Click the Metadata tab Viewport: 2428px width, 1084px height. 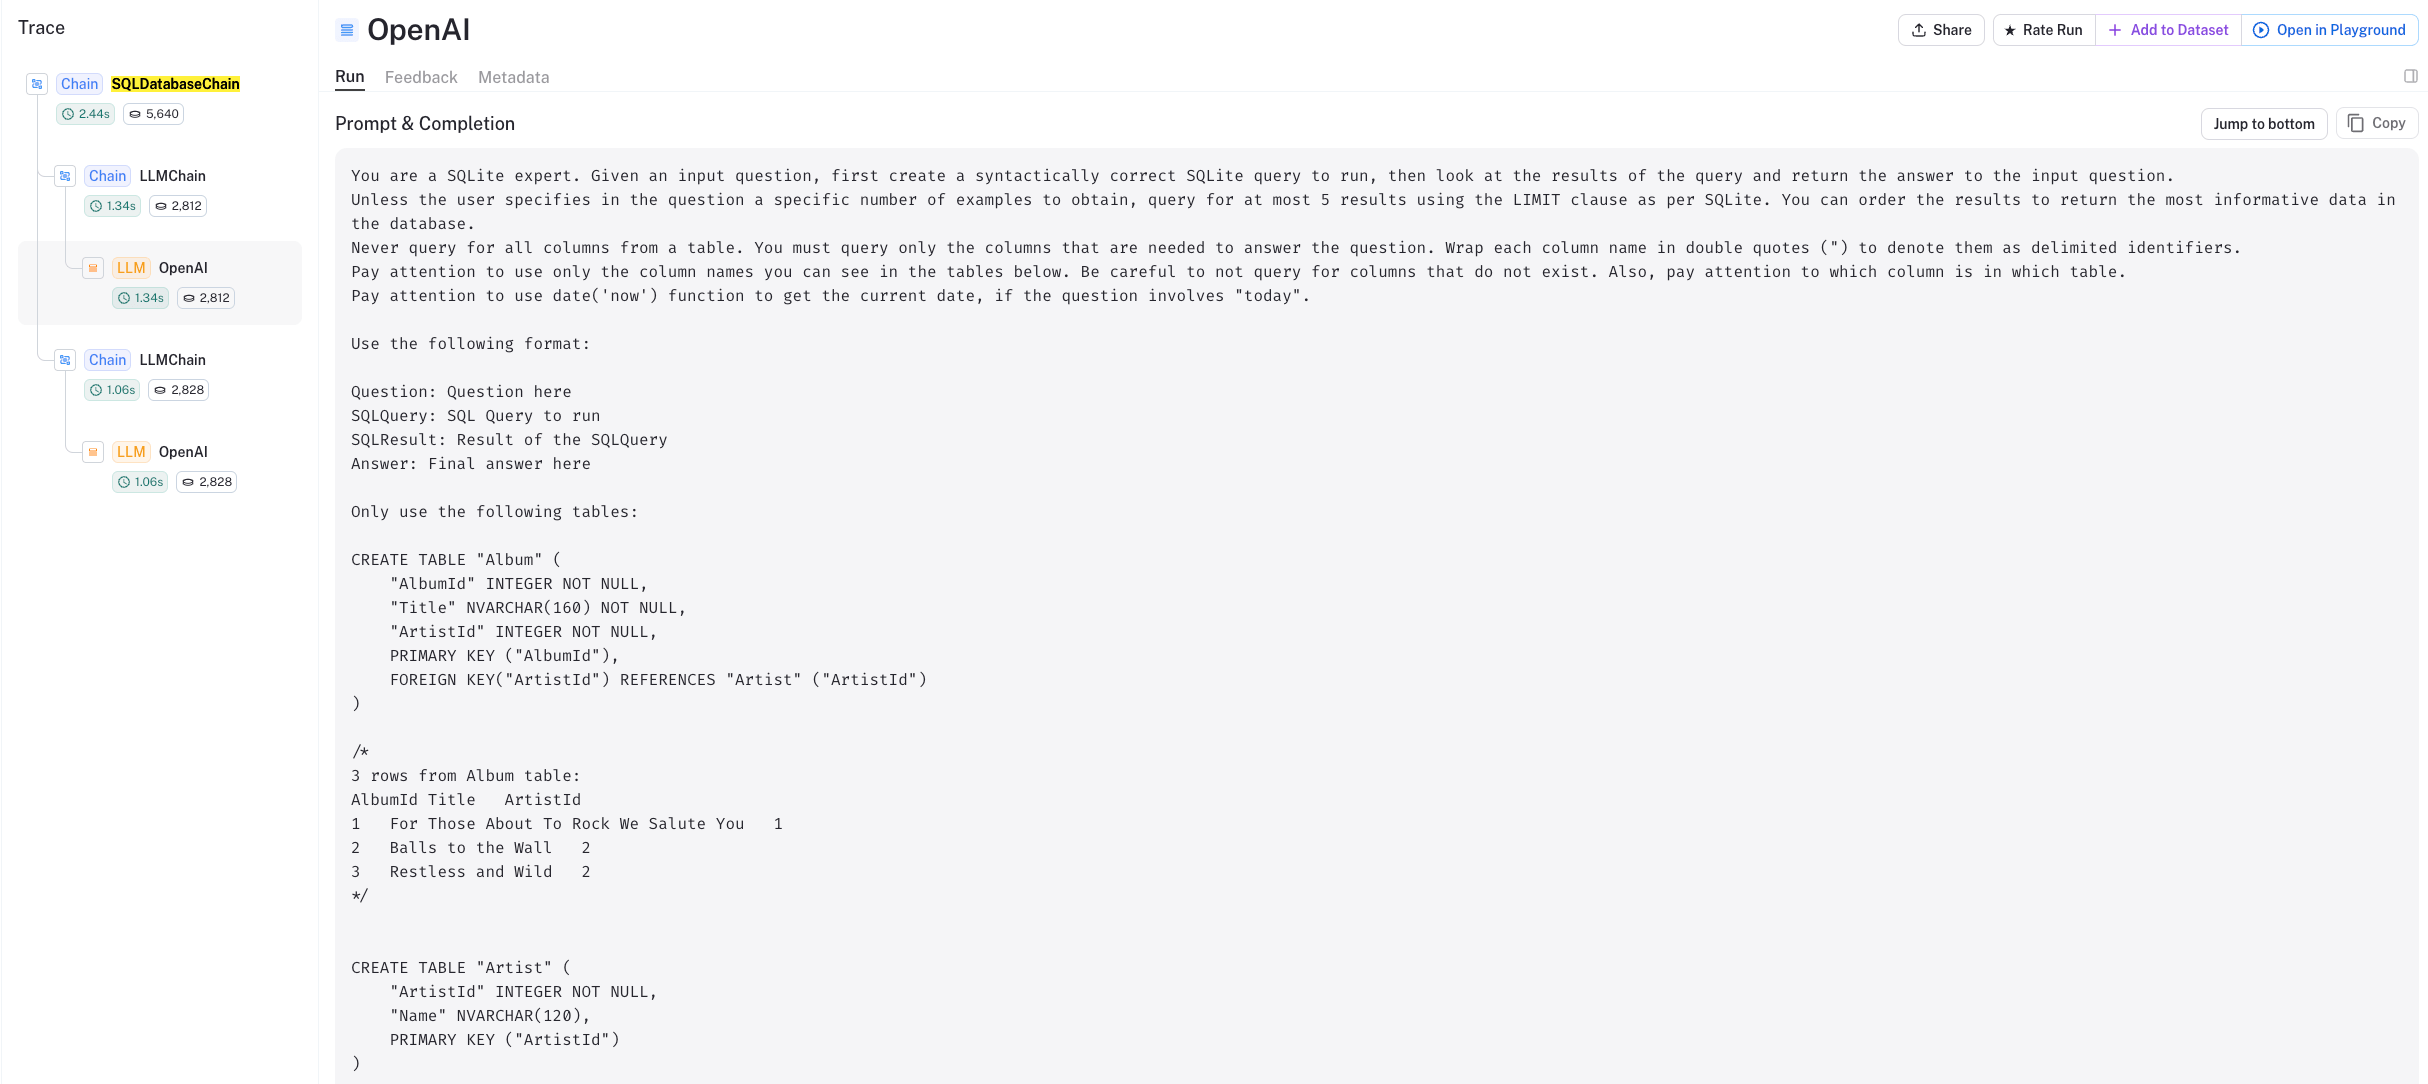[513, 76]
